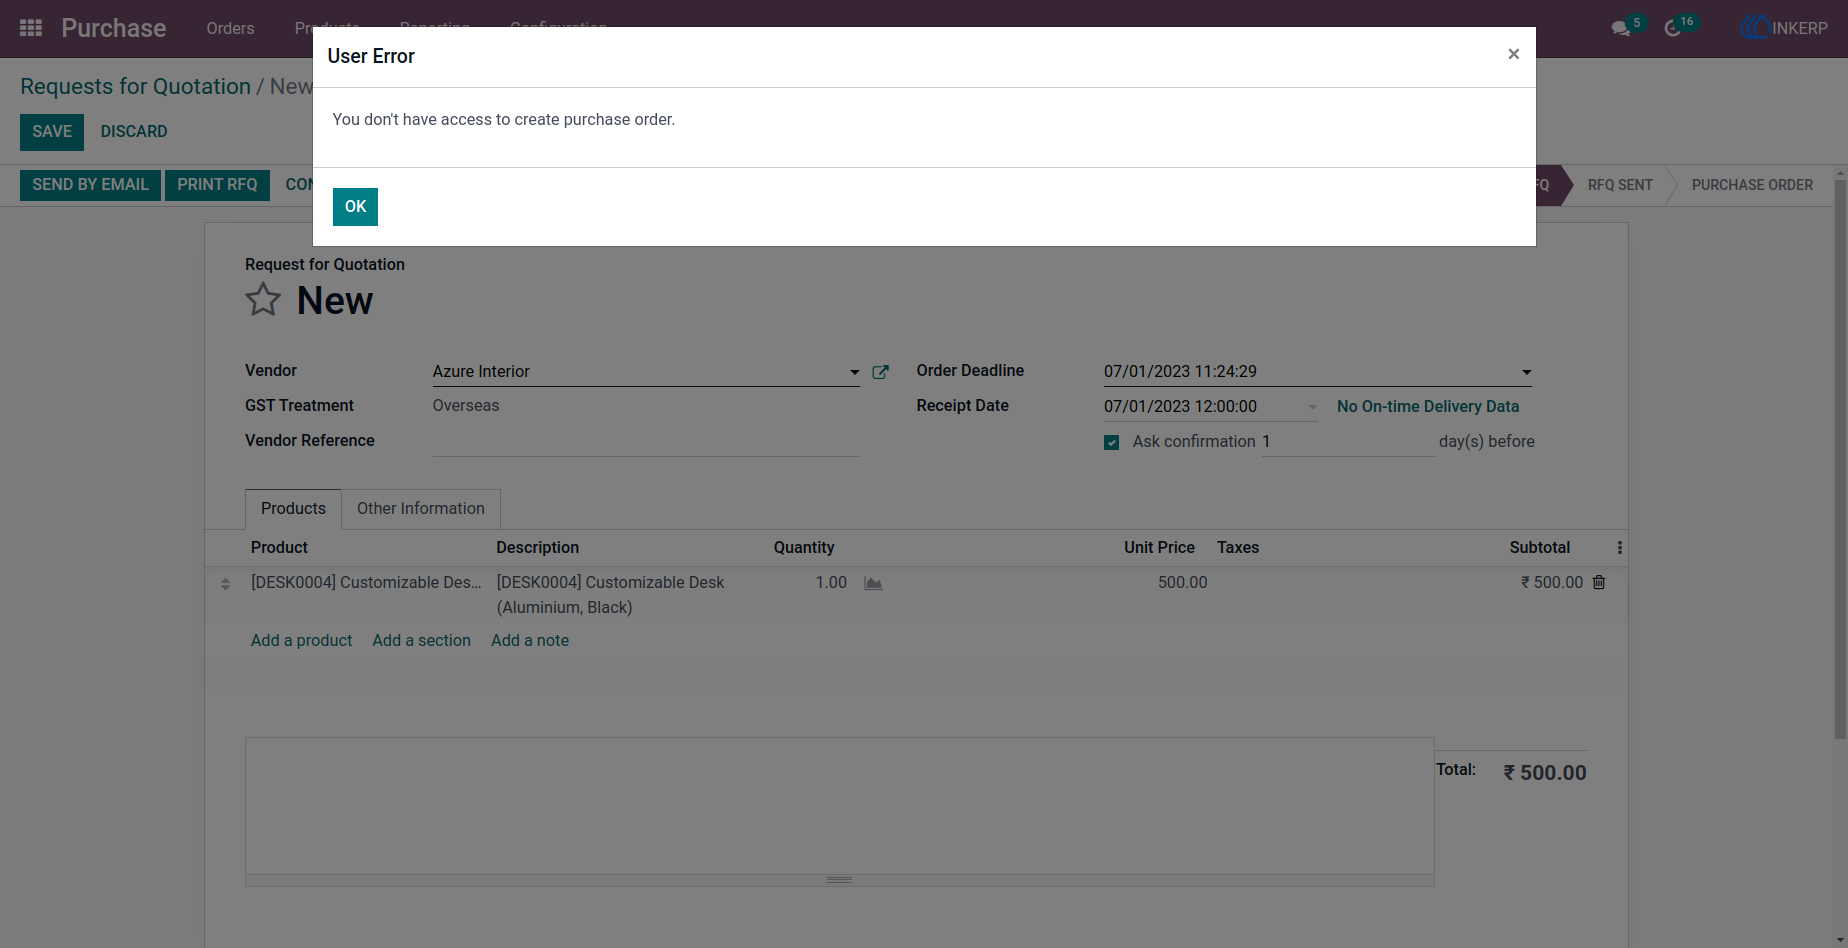Click the PRINT RFQ button

(x=217, y=185)
